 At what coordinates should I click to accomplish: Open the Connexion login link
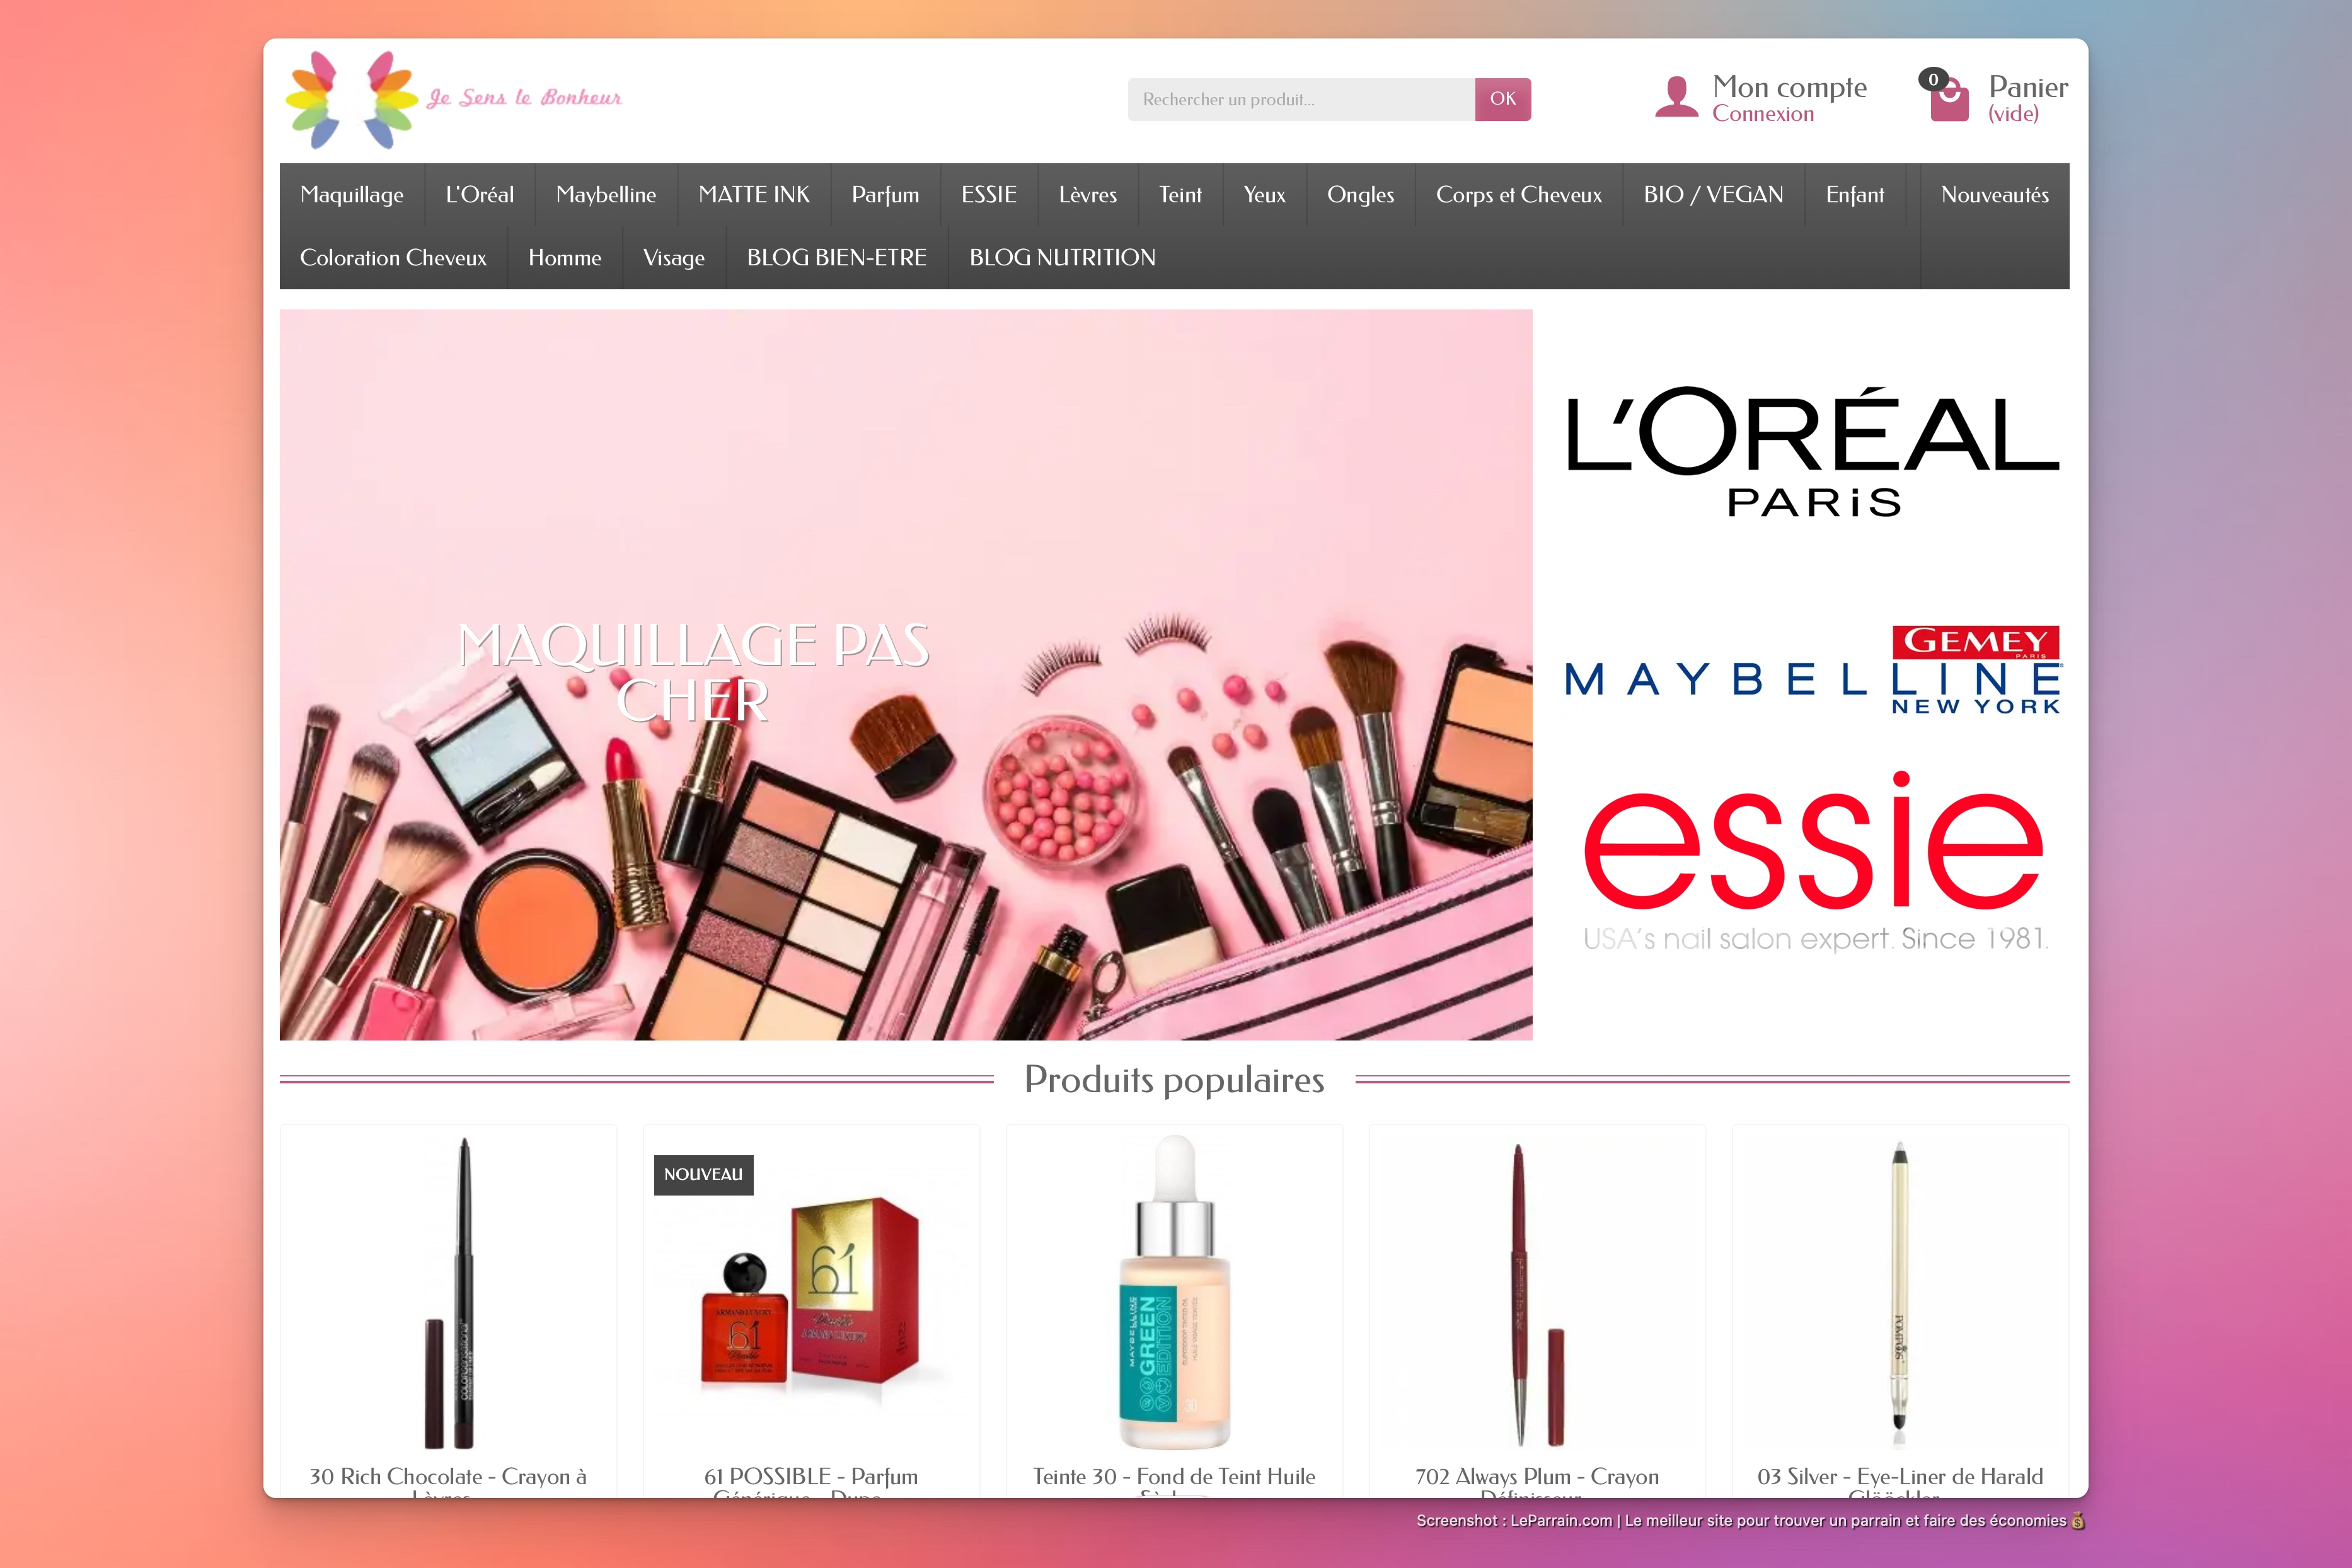[1762, 114]
